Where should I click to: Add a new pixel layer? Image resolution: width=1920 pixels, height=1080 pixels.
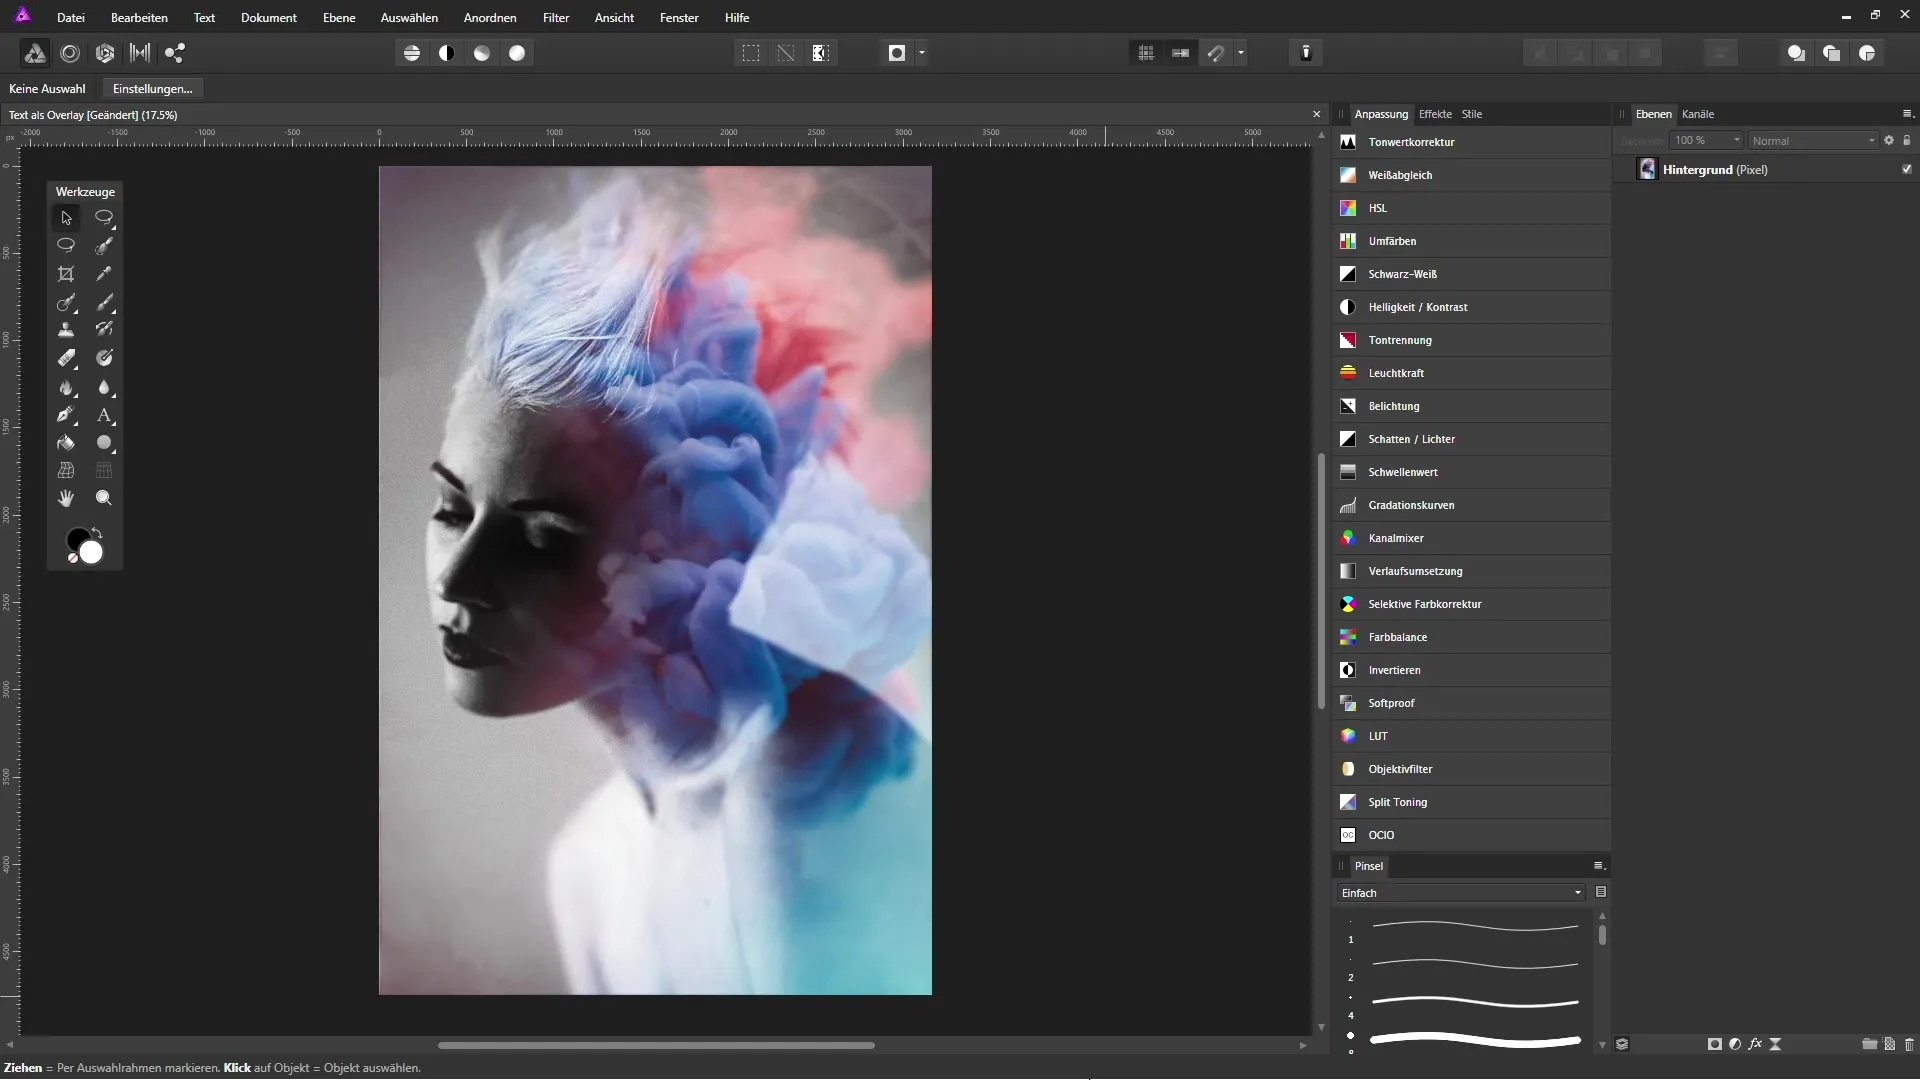click(1889, 1044)
